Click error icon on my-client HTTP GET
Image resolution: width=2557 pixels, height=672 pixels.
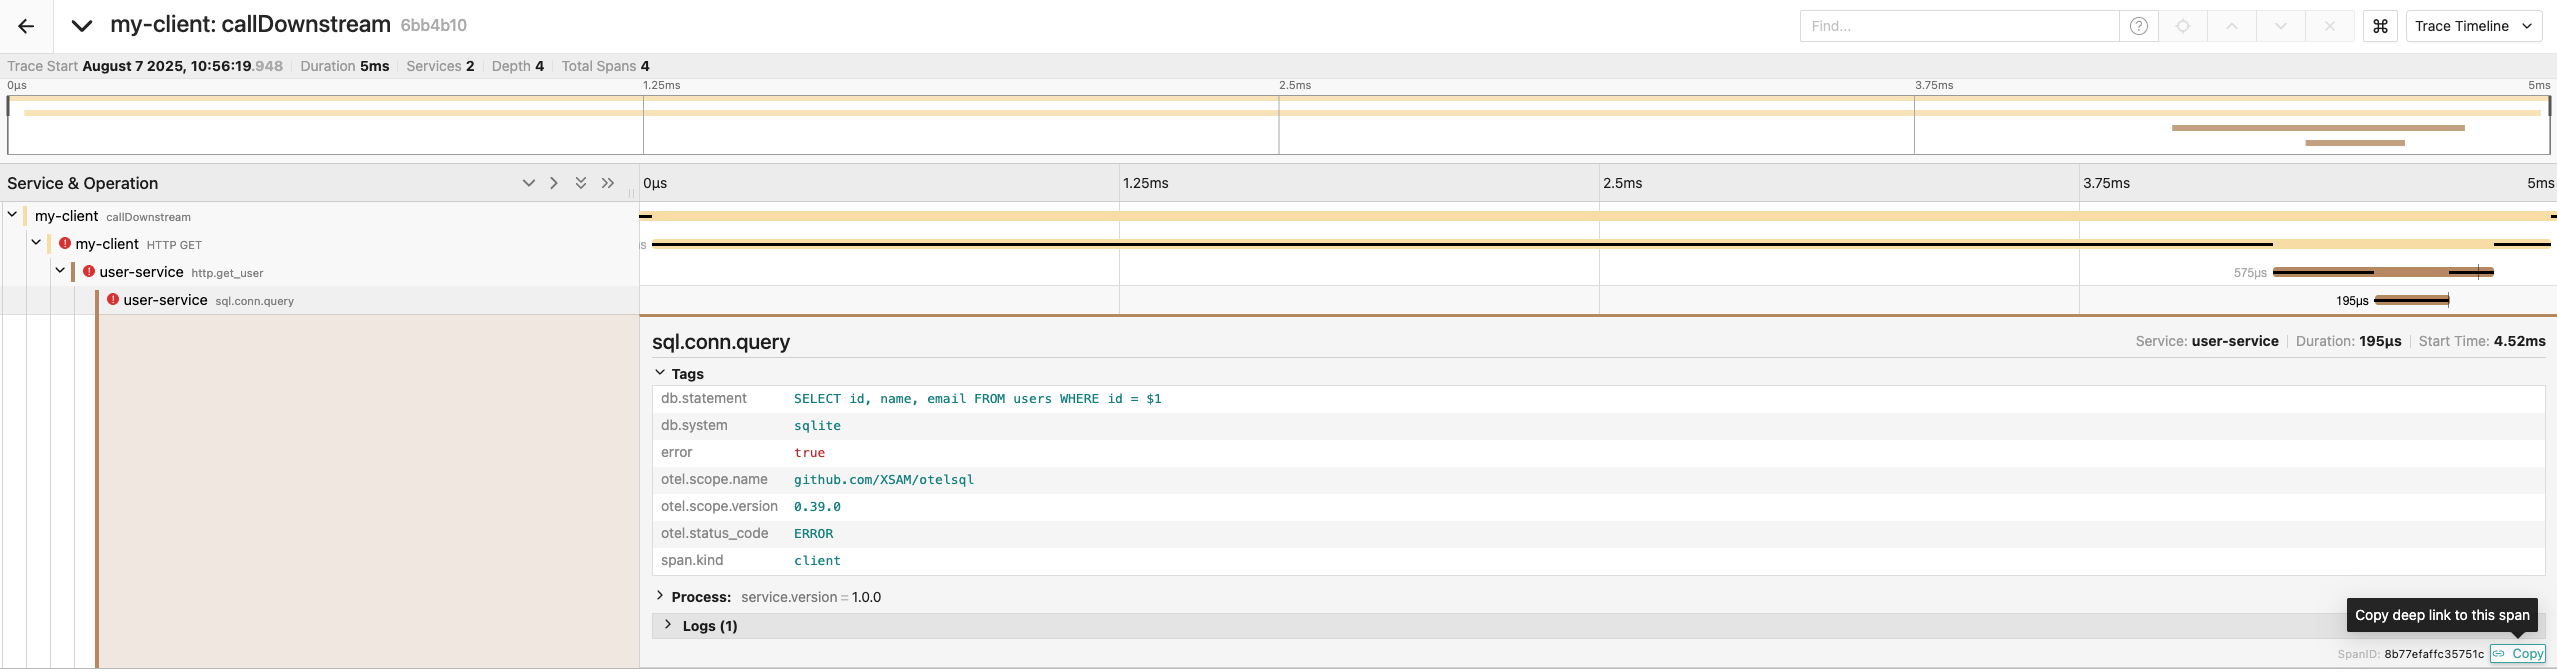click(65, 243)
